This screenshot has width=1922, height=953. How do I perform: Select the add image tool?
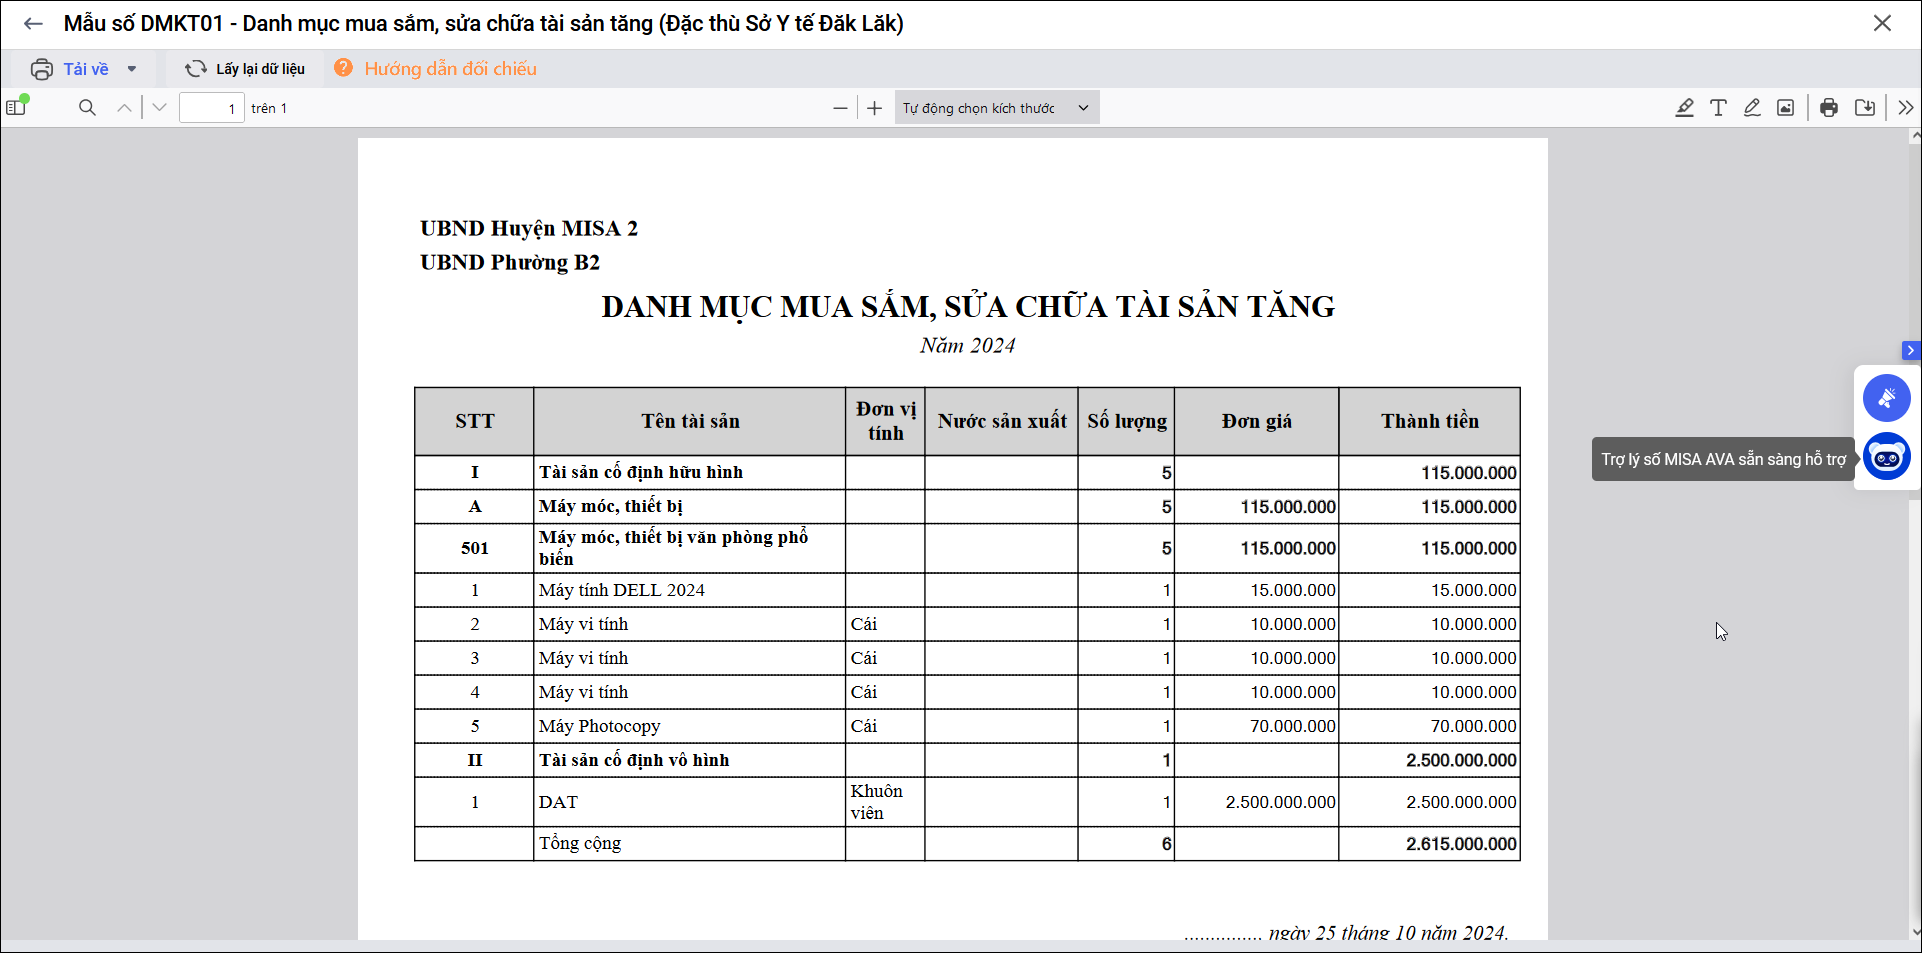point(1785,108)
